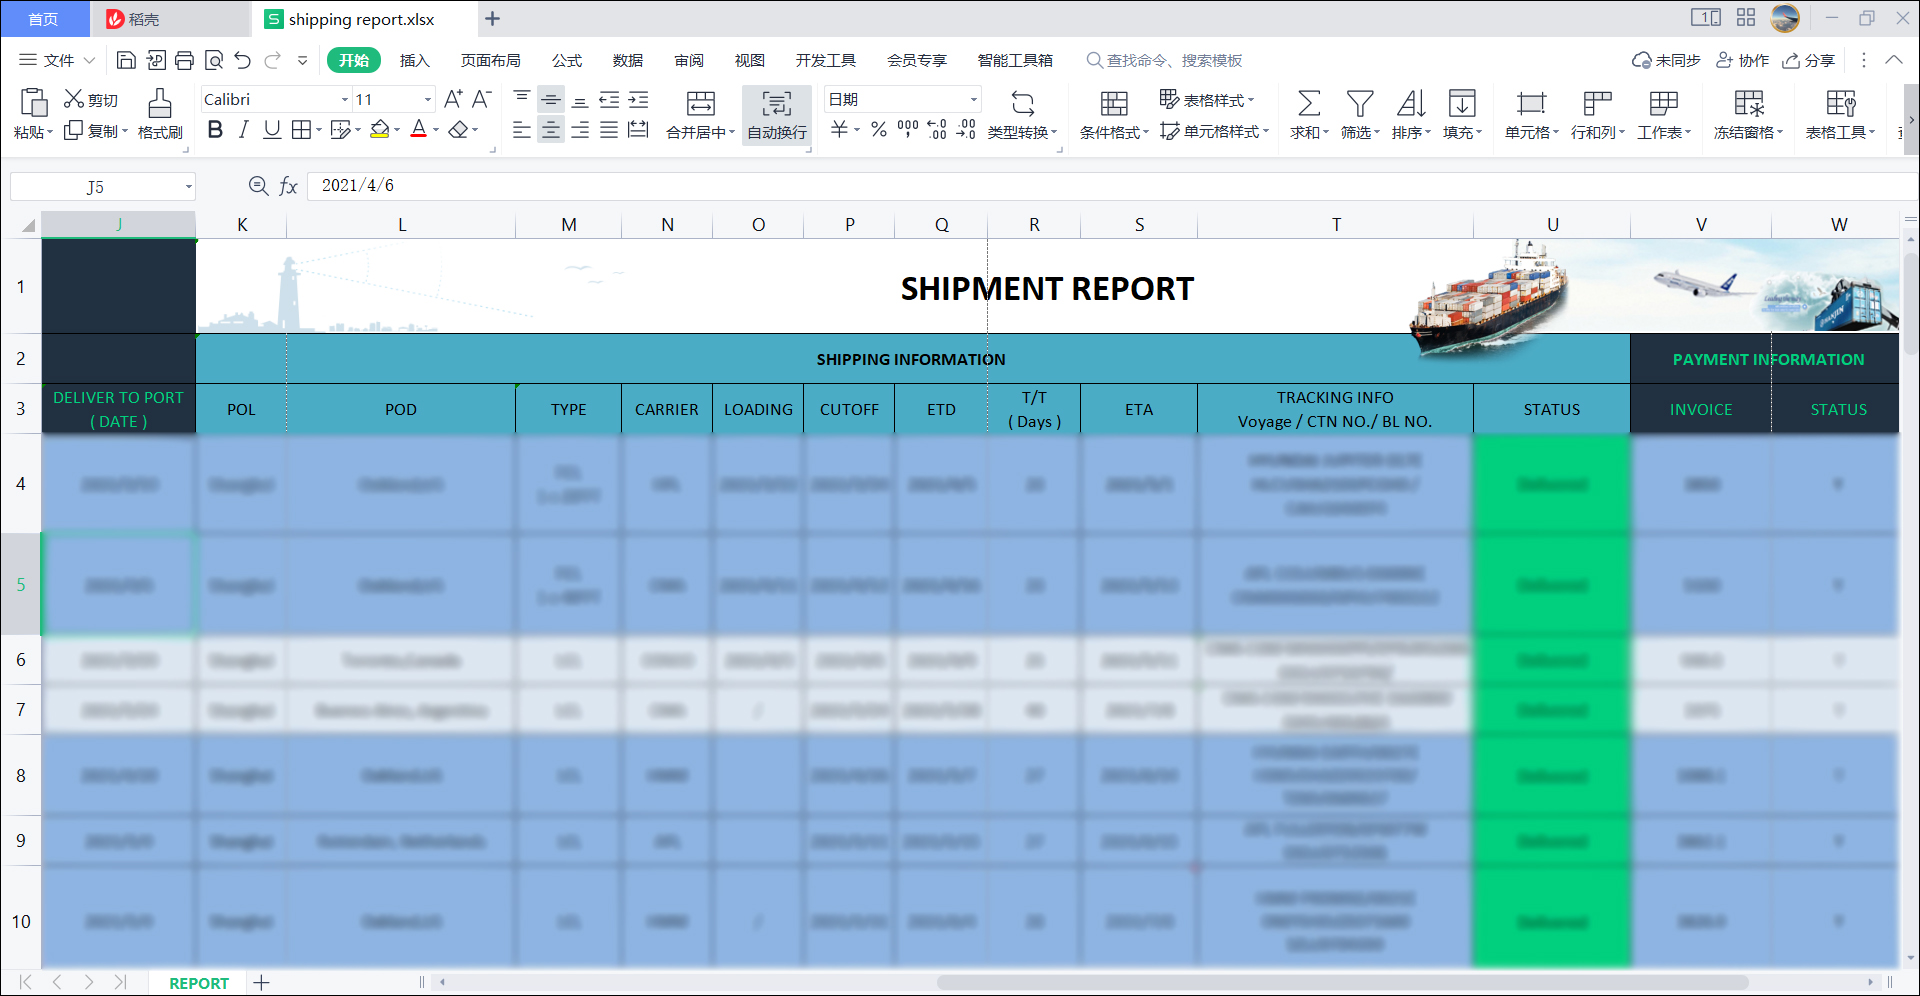This screenshot has height=996, width=1920.
Task: Open the 插入 (Insert) ribbon tab
Action: (x=414, y=60)
